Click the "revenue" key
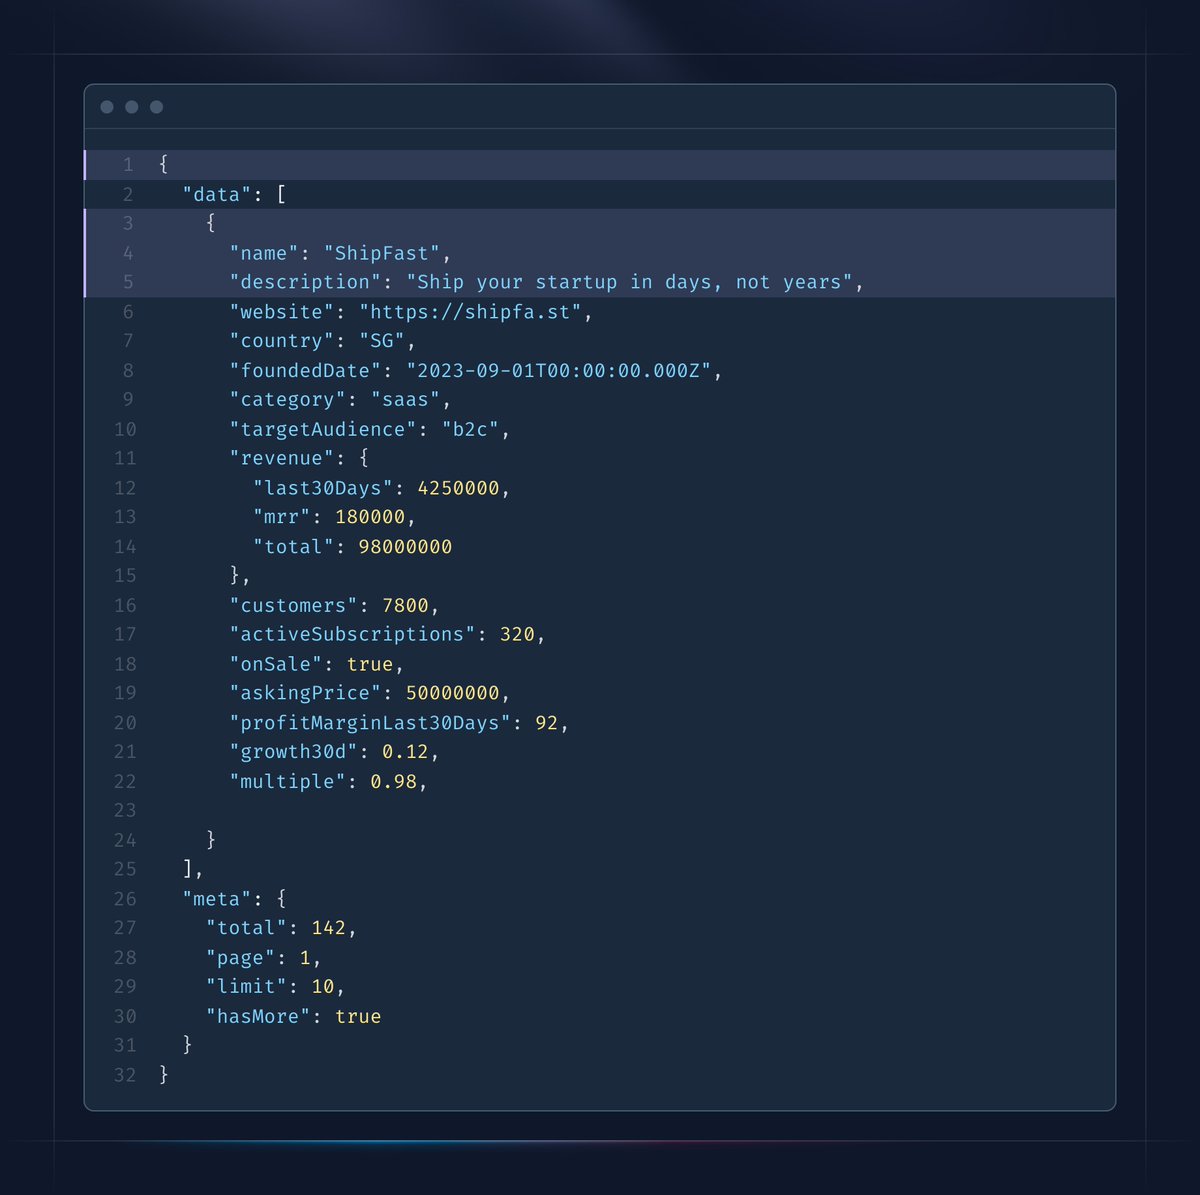 (x=282, y=458)
